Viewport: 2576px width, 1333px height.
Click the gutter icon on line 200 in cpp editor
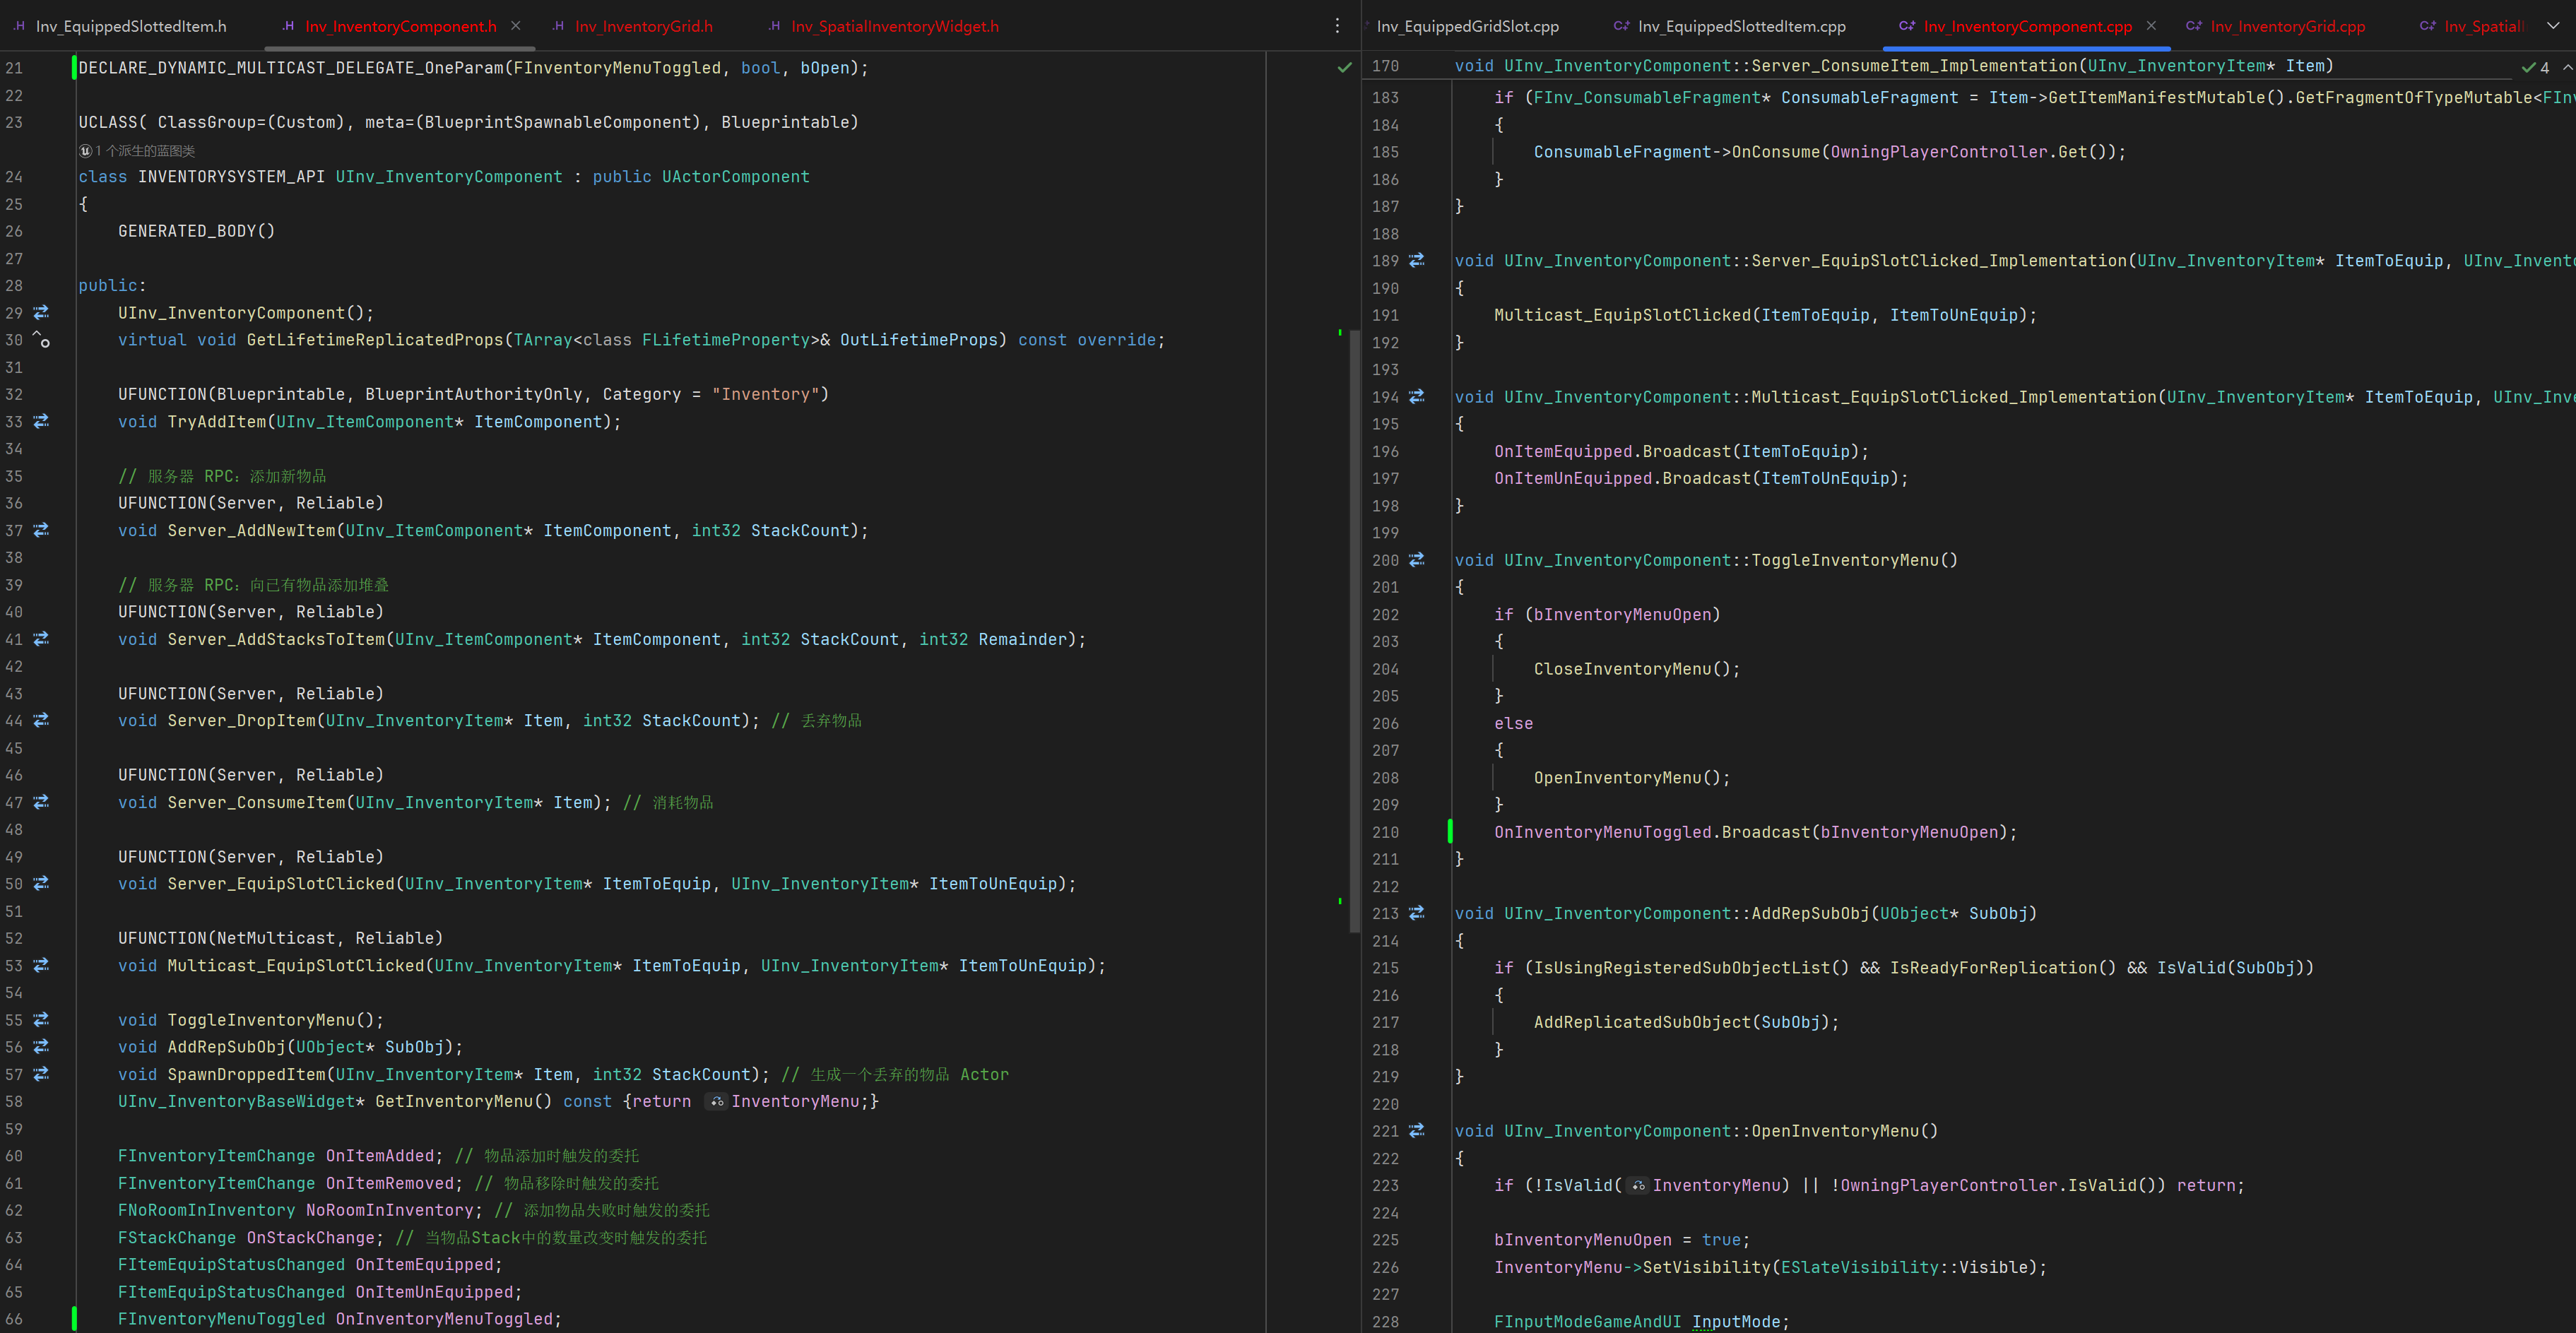(x=1417, y=560)
